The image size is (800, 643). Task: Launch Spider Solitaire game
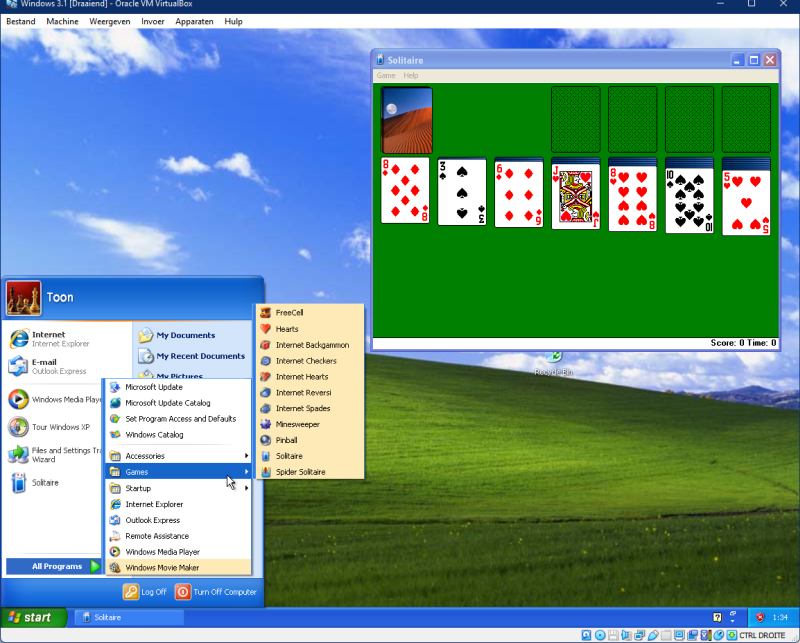[x=310, y=472]
